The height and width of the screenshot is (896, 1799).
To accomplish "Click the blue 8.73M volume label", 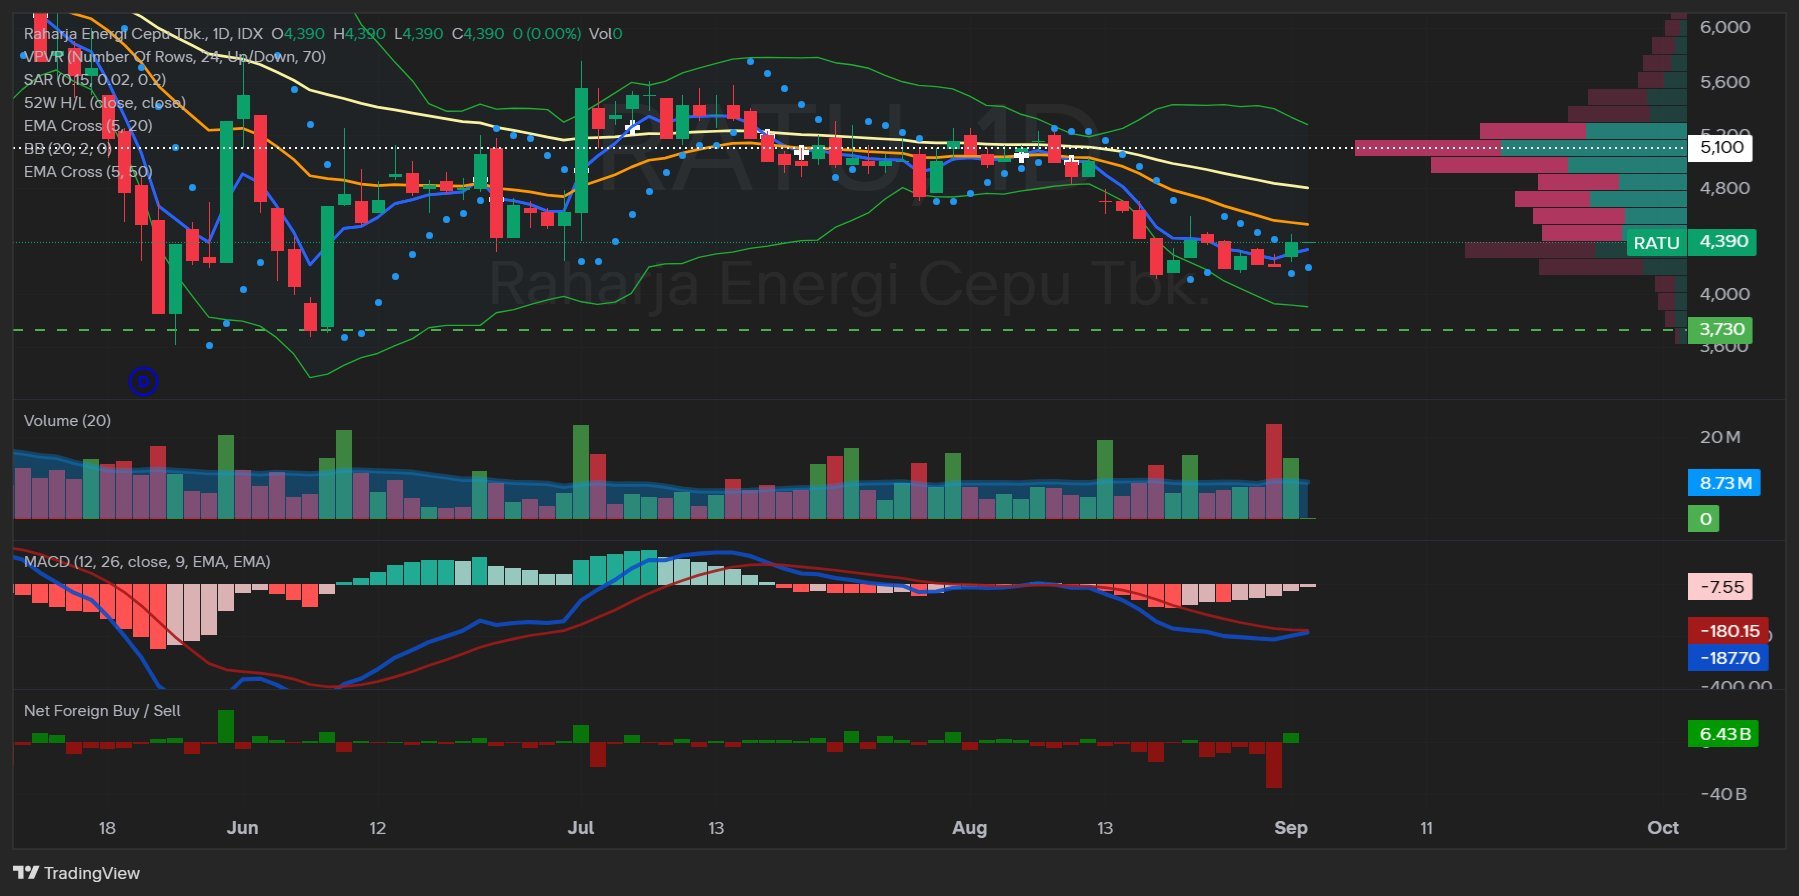I will point(1724,483).
